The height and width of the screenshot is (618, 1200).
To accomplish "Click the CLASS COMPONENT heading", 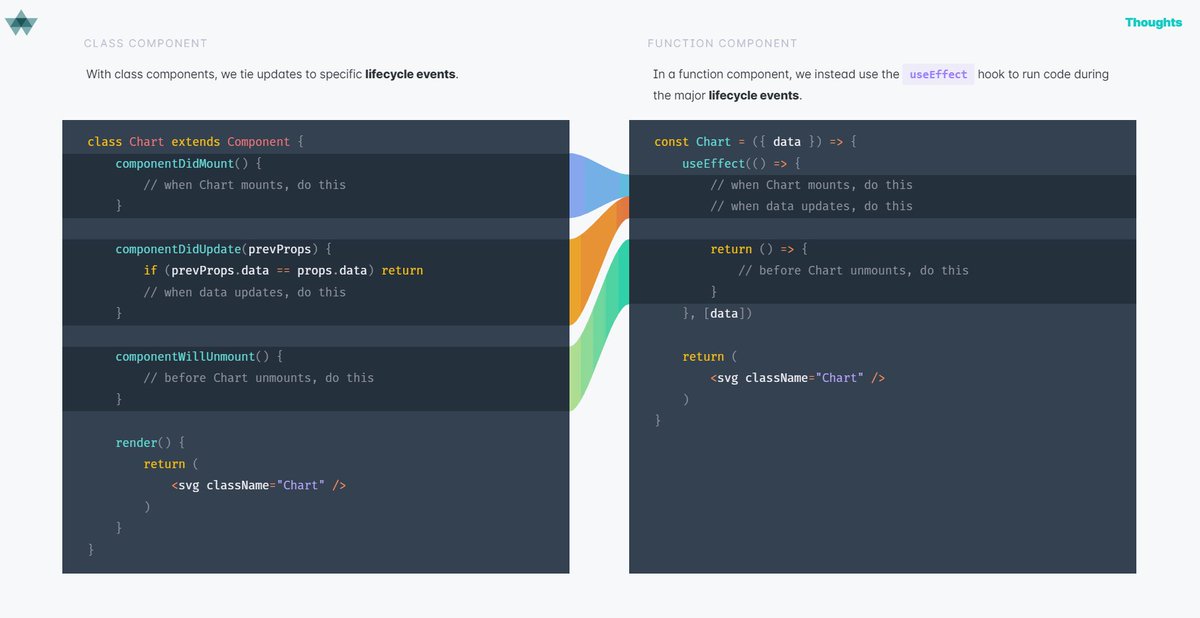I will click(x=146, y=44).
